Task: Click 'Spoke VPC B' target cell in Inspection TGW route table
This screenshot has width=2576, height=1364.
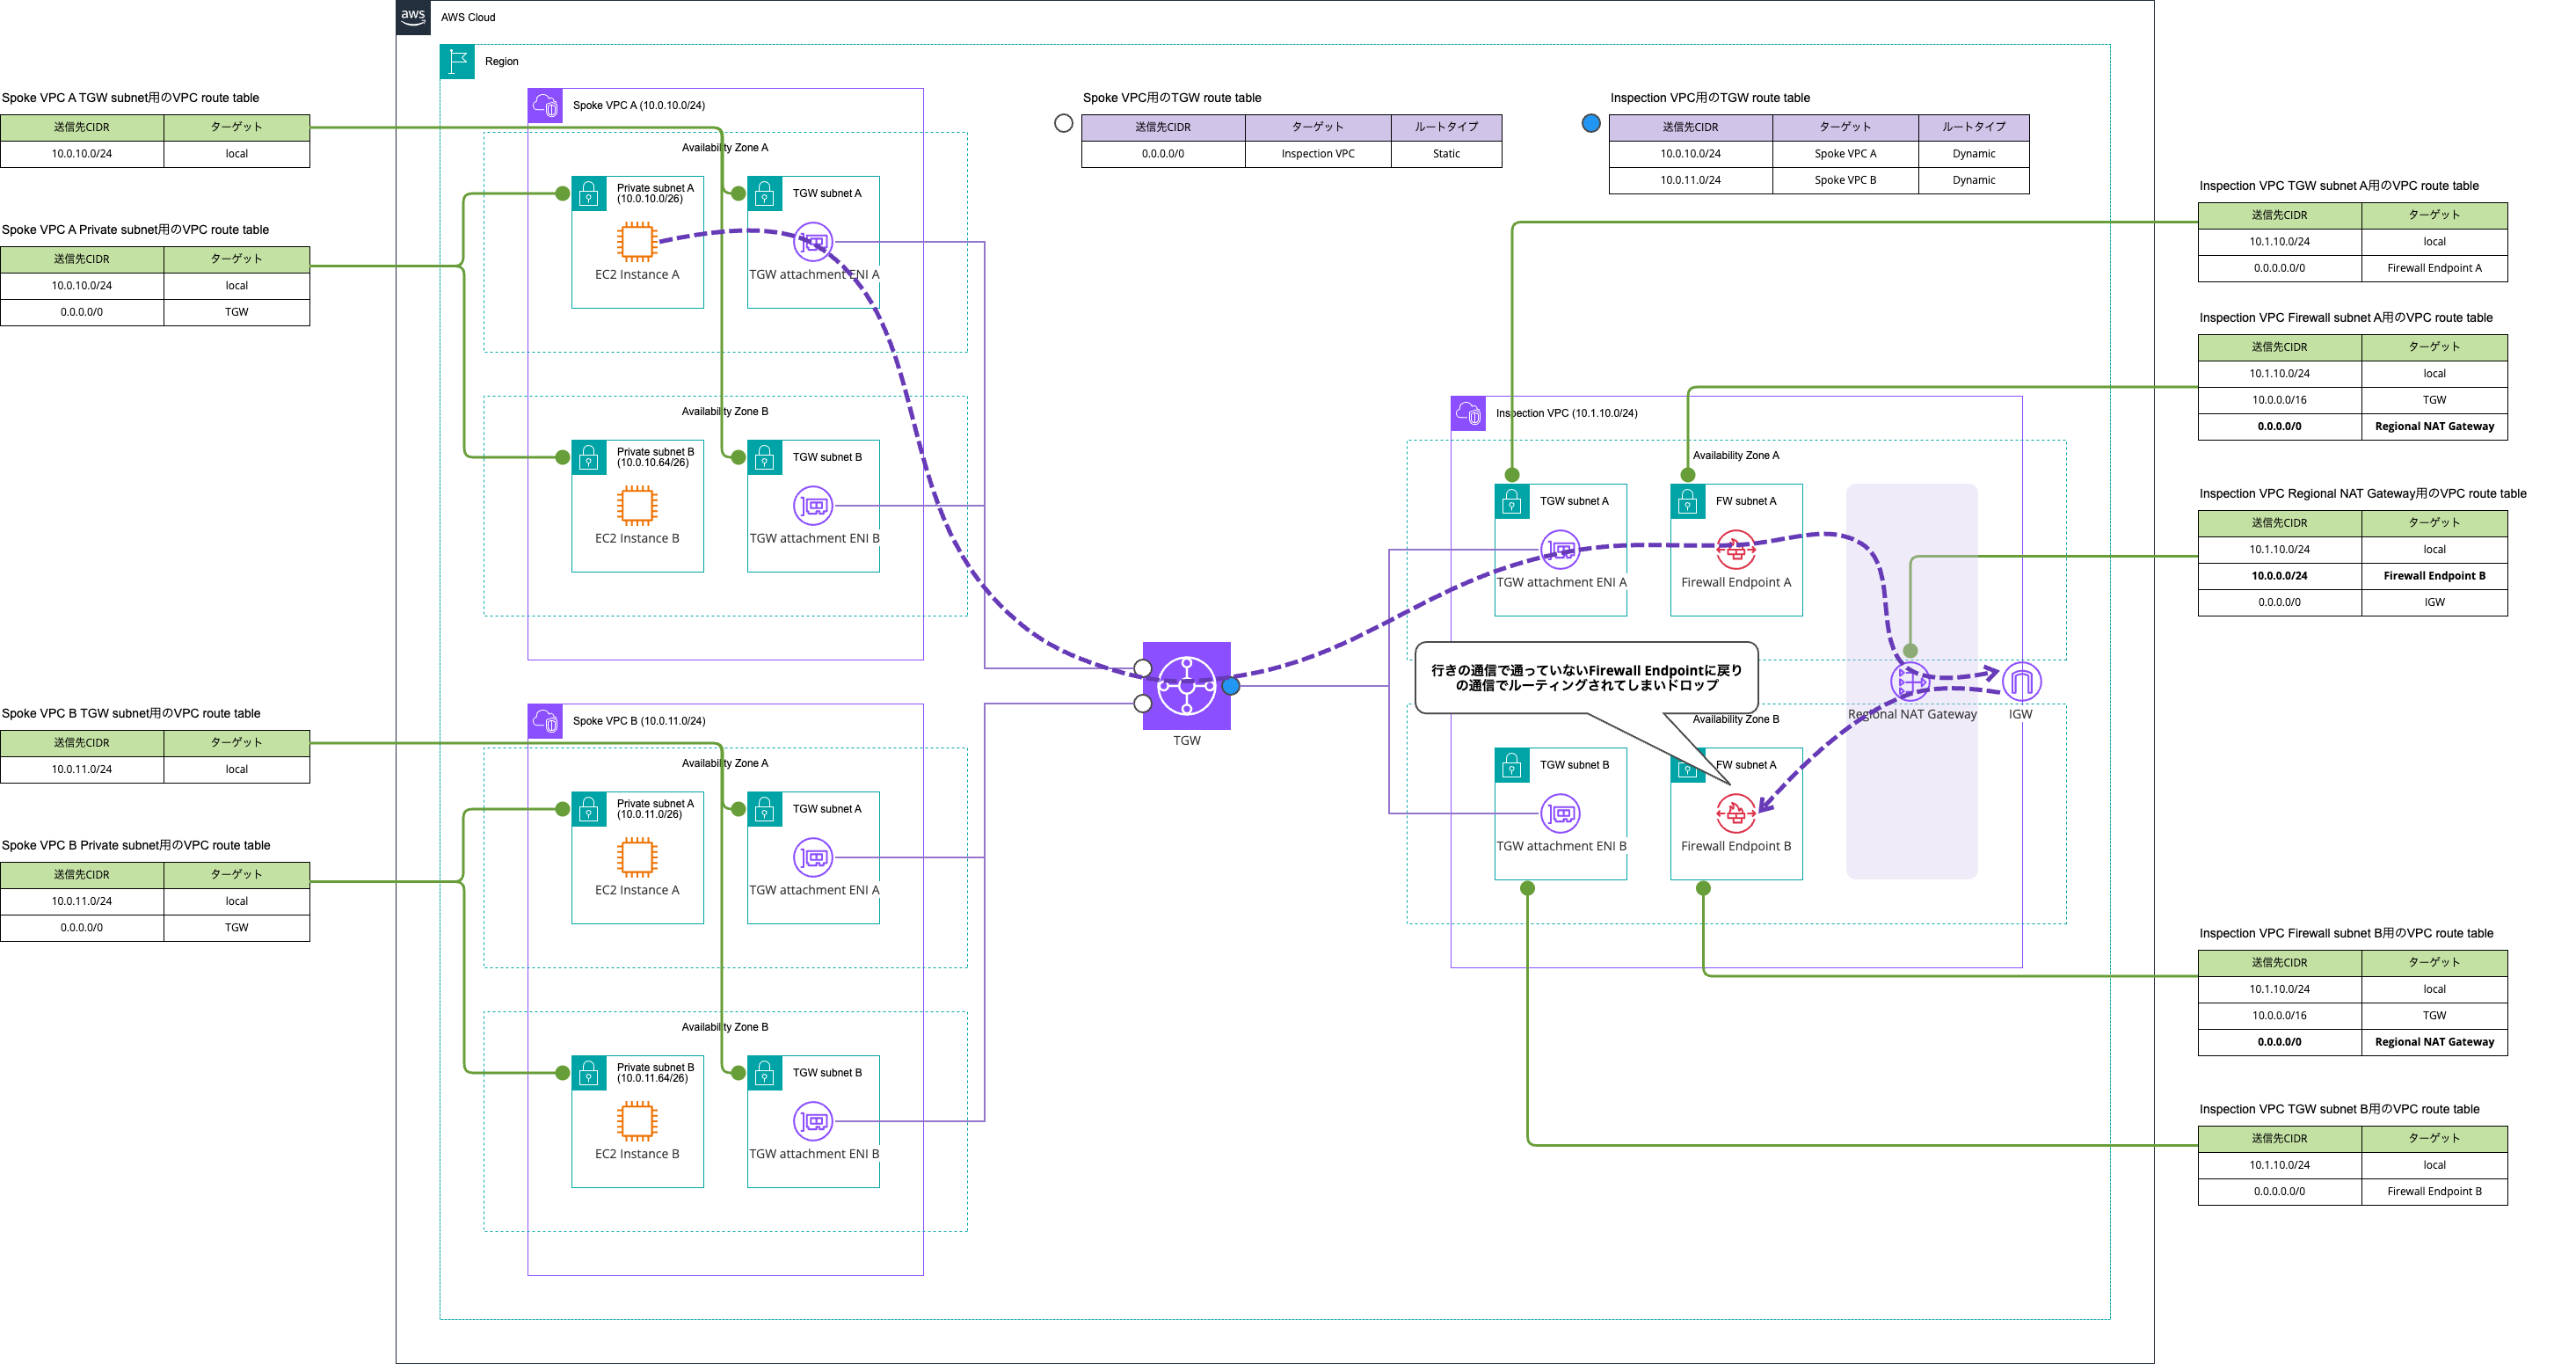Action: (x=1845, y=180)
